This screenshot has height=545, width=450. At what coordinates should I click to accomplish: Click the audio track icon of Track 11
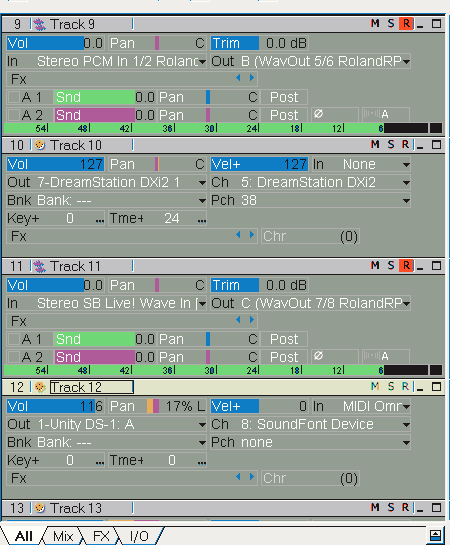pos(39,267)
